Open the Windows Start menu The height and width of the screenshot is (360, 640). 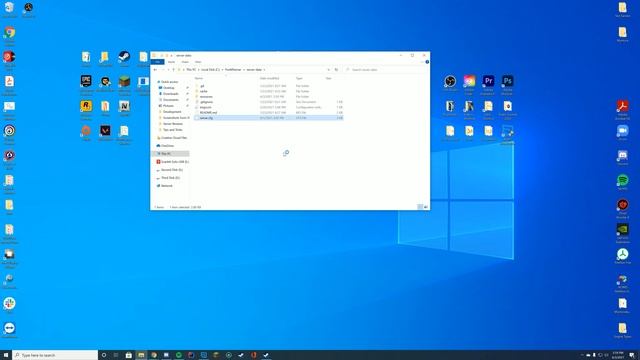click(x=6, y=355)
